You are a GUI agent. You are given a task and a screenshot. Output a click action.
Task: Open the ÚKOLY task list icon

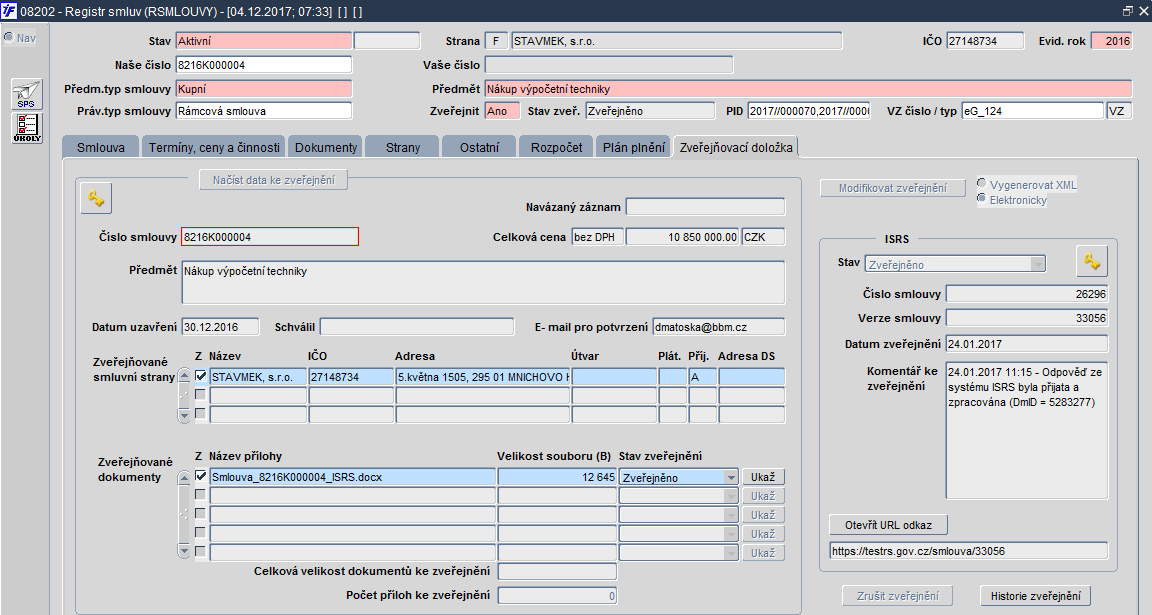[27, 128]
